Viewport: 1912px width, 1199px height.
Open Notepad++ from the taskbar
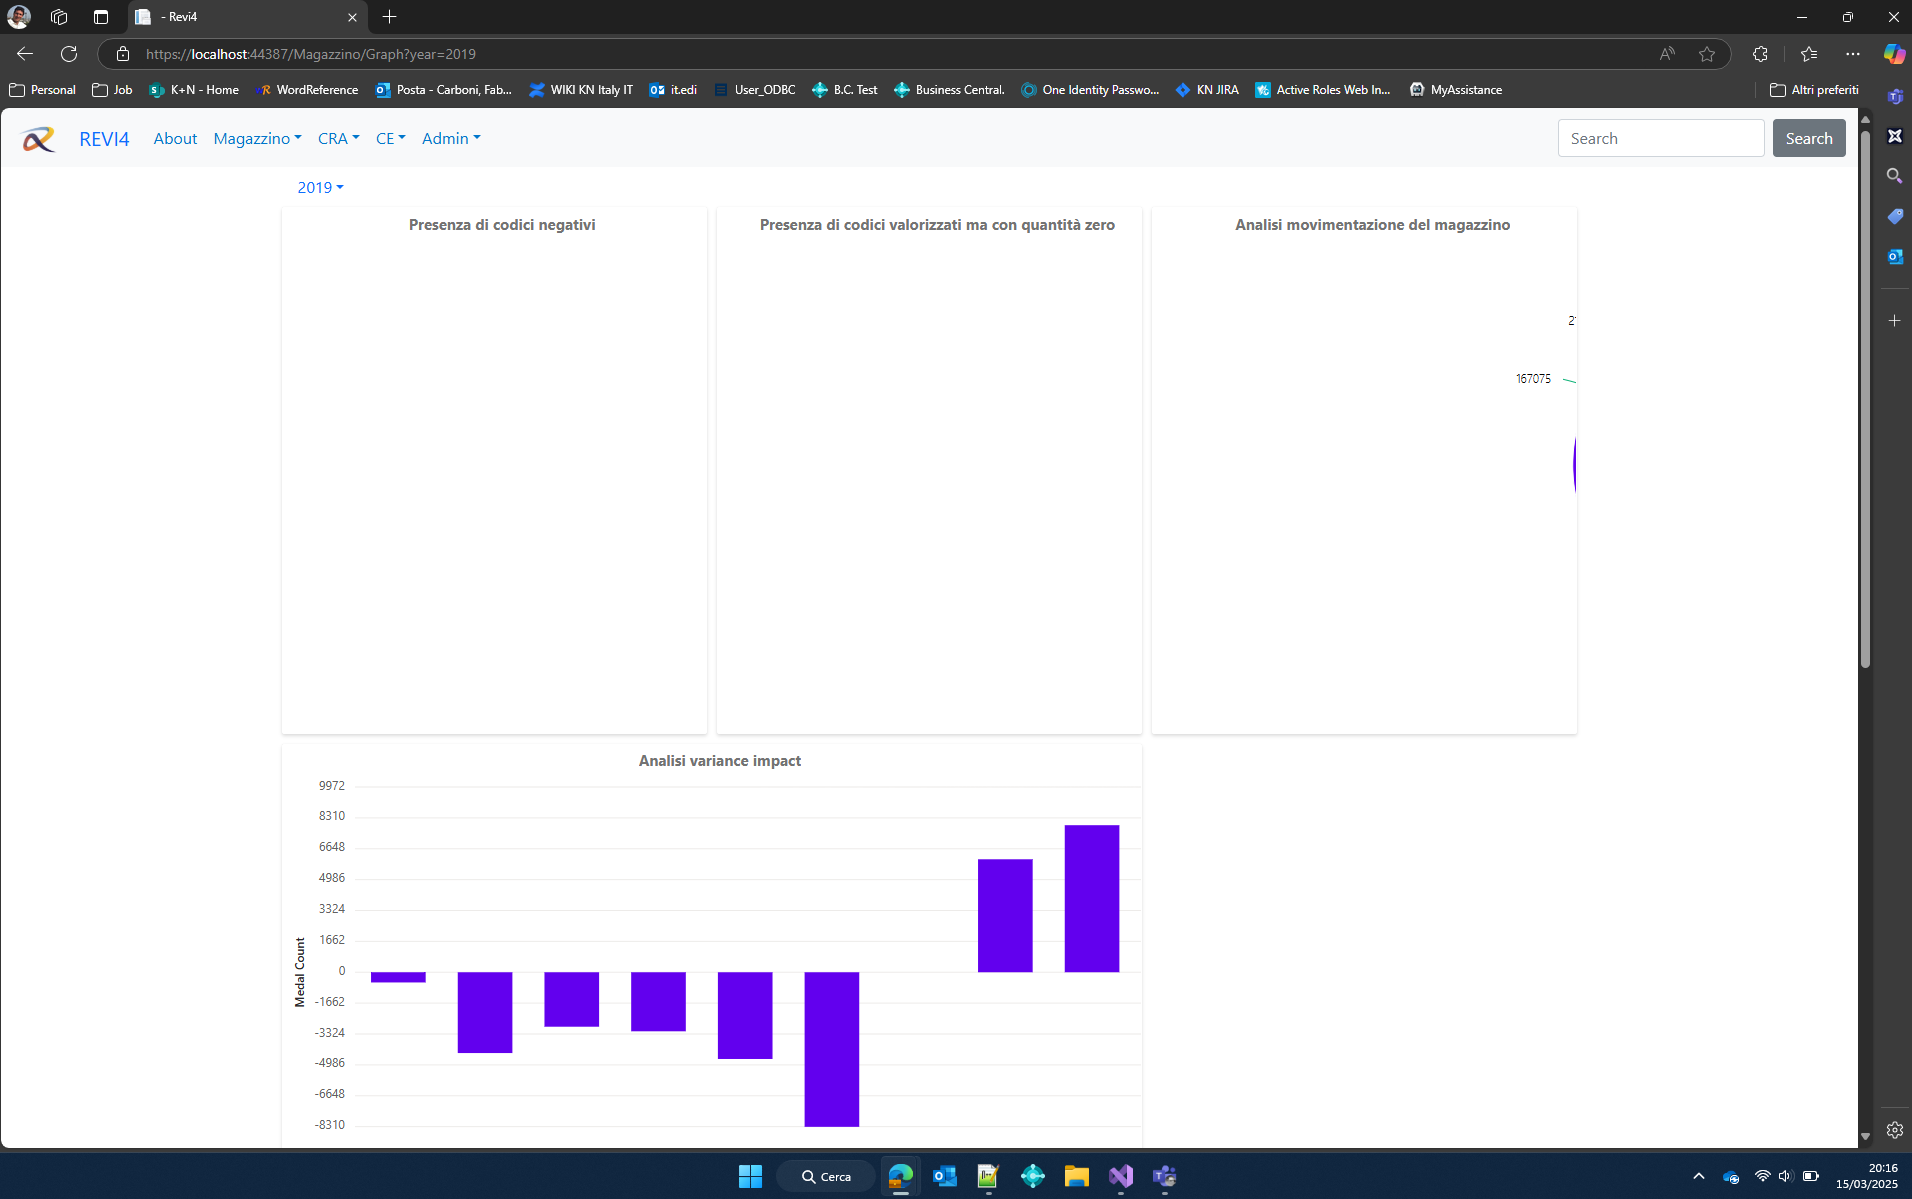point(989,1176)
